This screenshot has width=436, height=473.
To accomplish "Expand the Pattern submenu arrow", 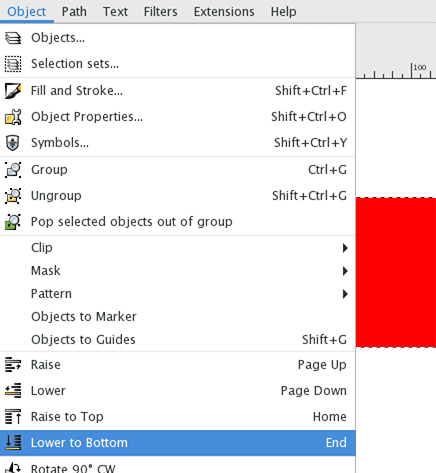I will [345, 294].
